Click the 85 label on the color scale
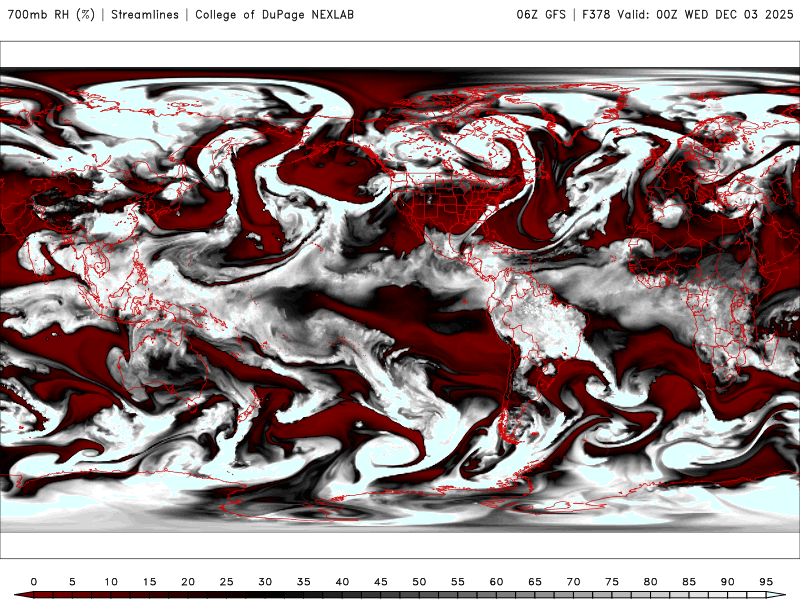Screen dimensions: 800x600 (x=689, y=582)
